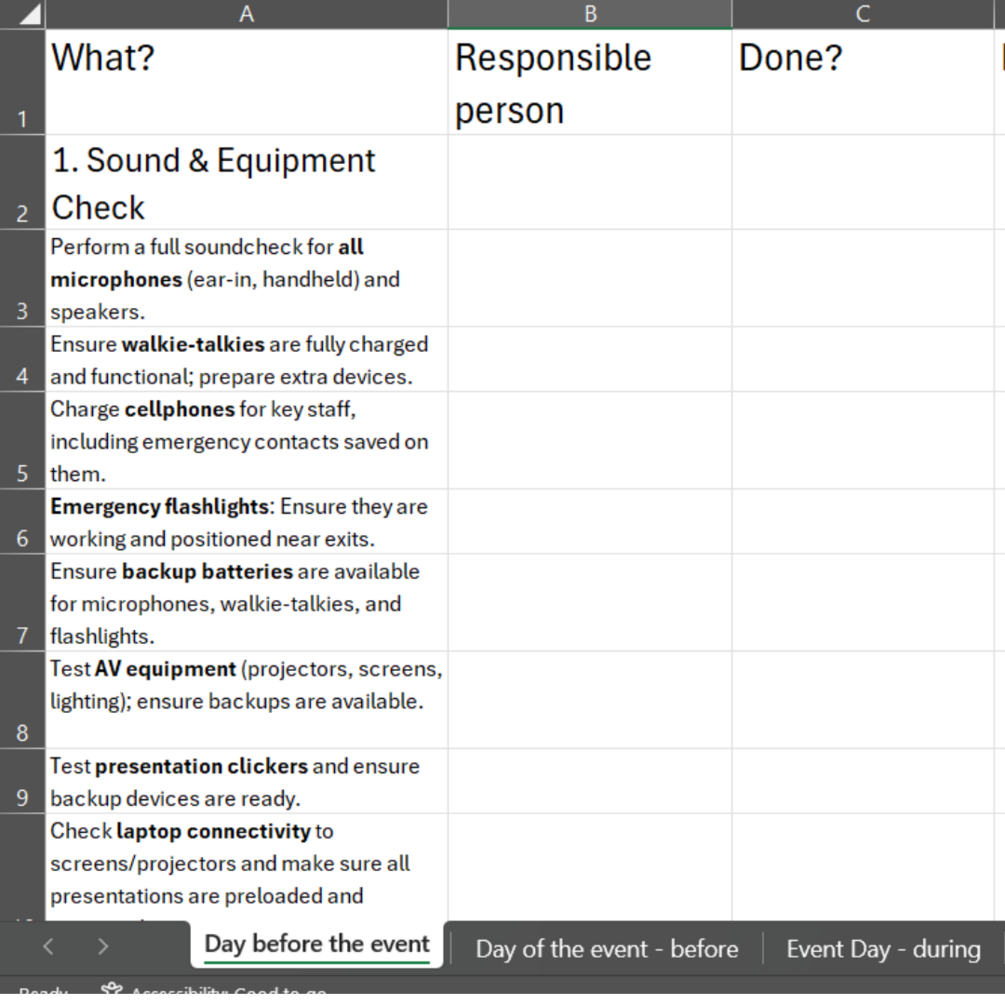Select row 1 header
Image resolution: width=1005 pixels, height=1005 pixels.
22,82
